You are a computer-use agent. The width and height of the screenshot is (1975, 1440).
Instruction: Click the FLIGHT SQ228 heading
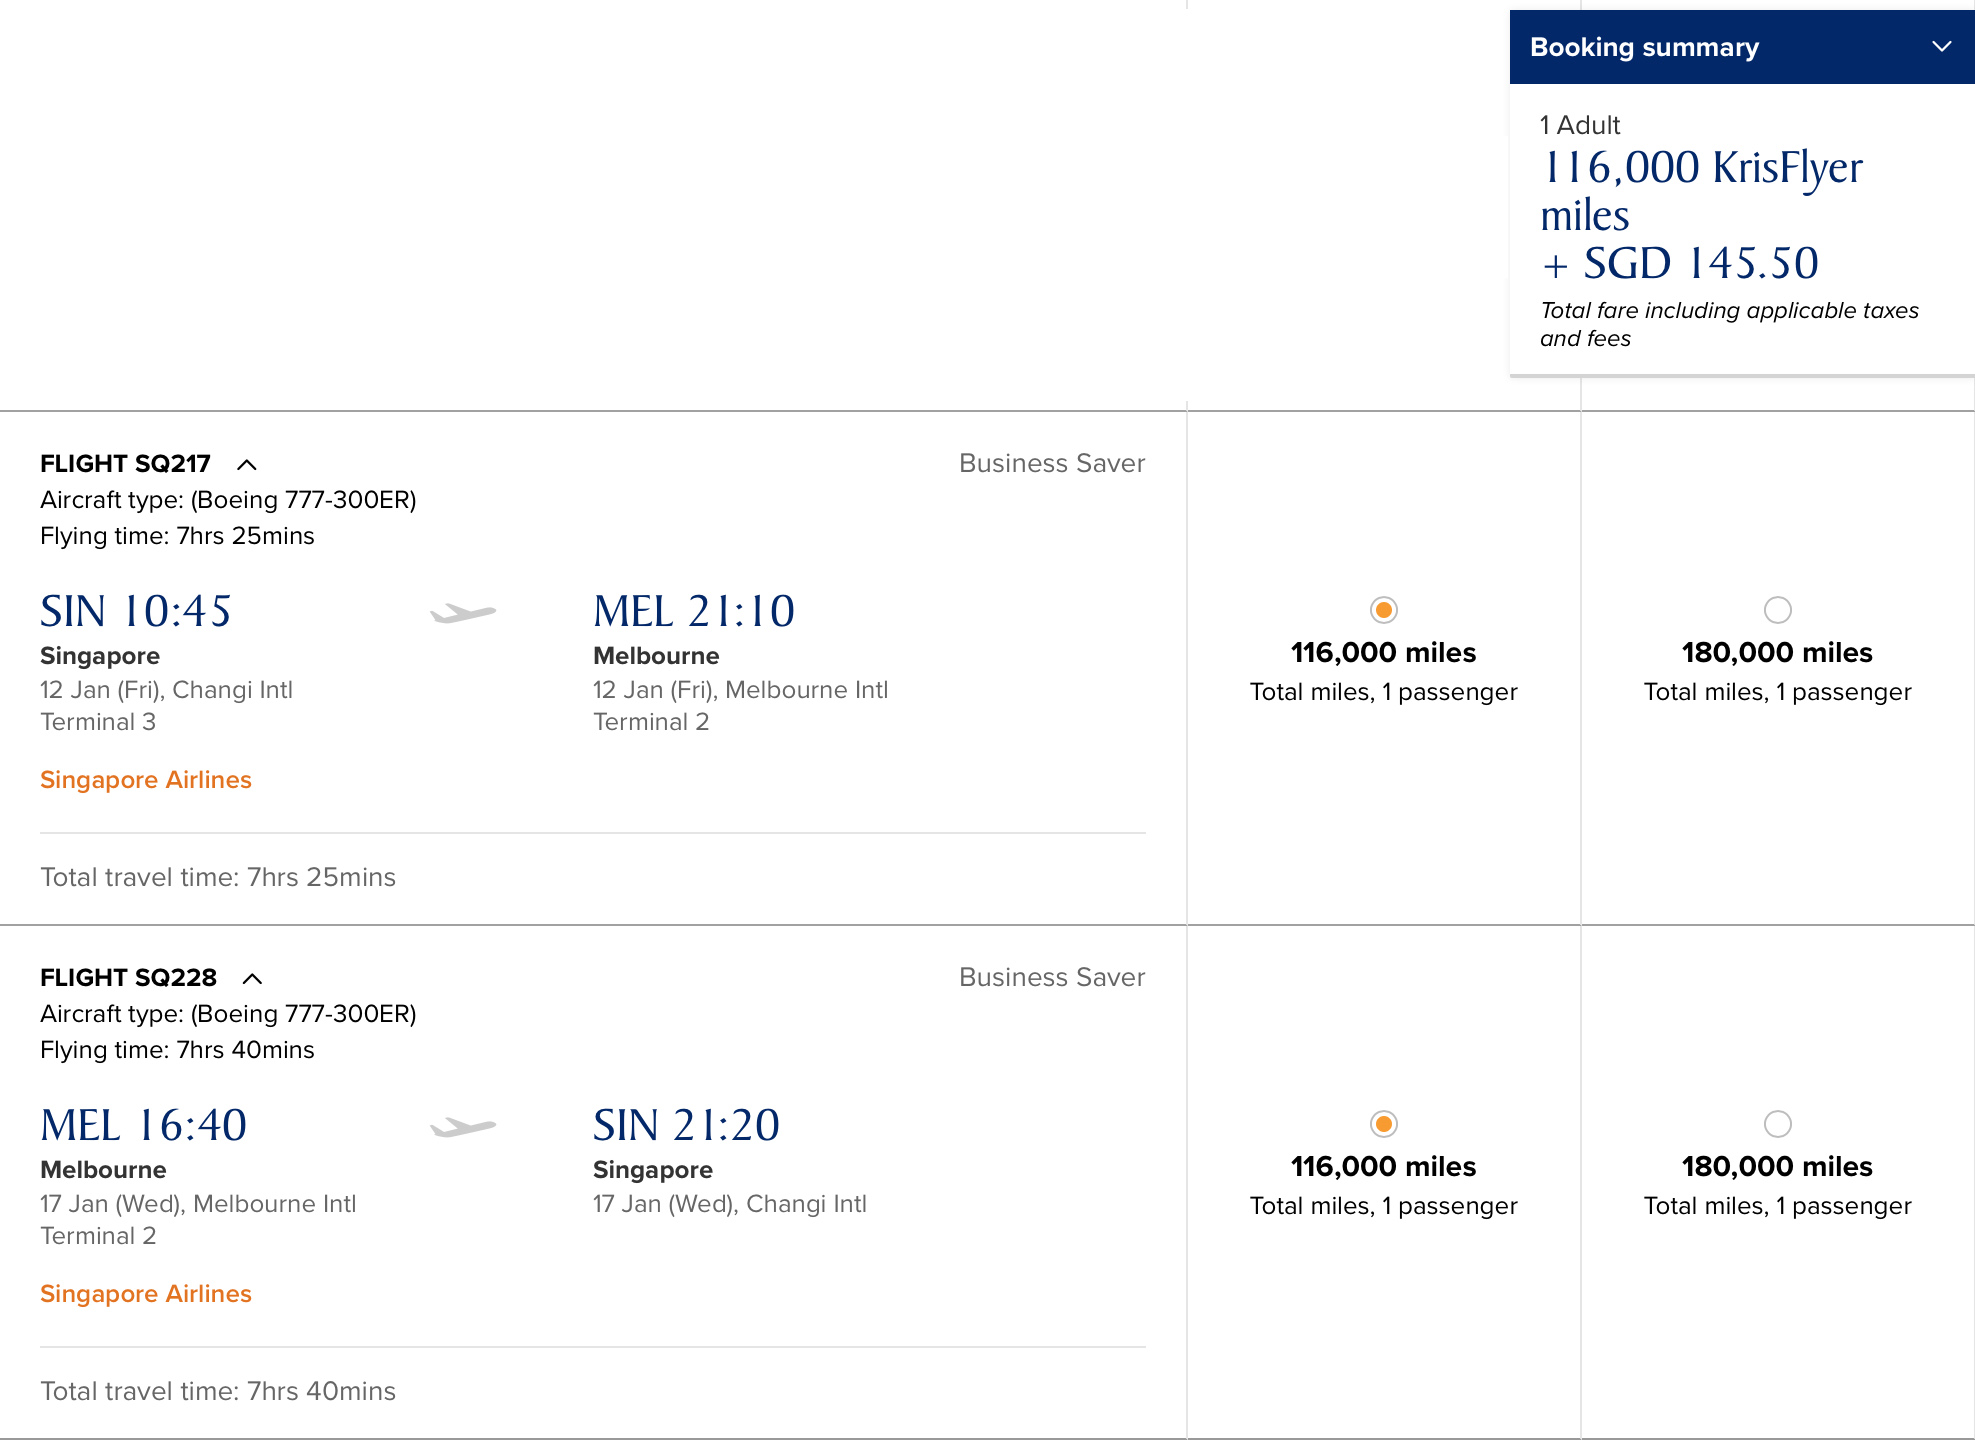coord(128,977)
